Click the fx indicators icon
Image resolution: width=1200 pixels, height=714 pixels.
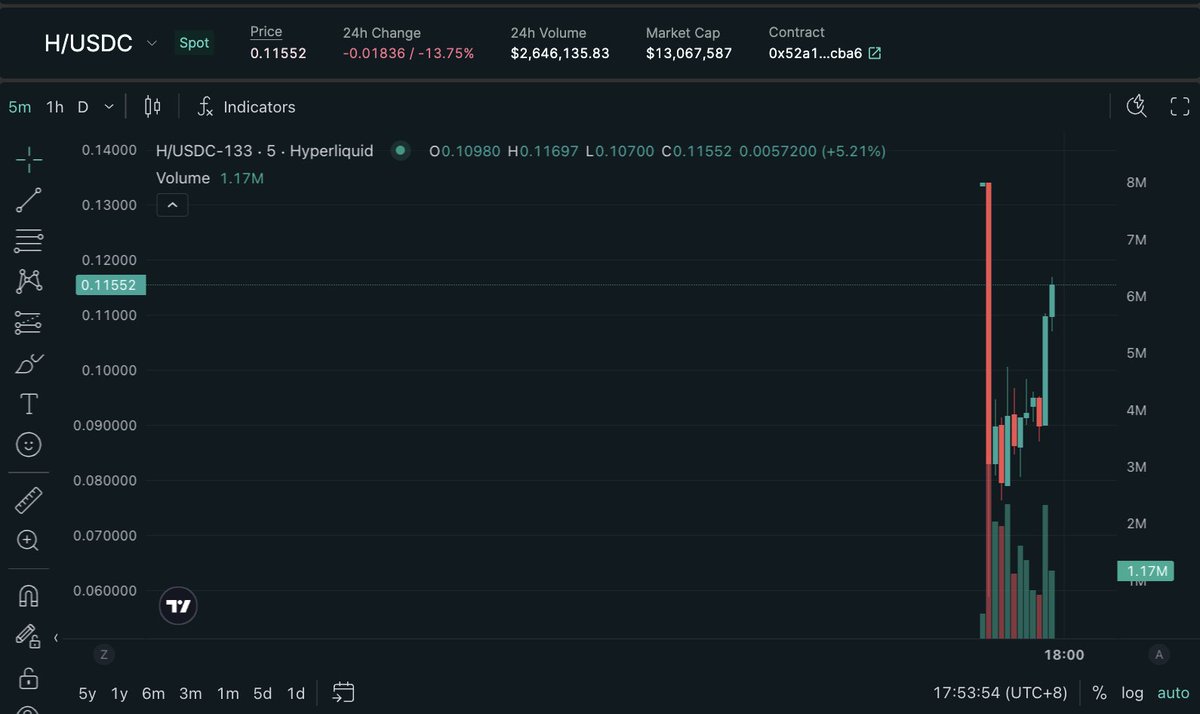(205, 107)
